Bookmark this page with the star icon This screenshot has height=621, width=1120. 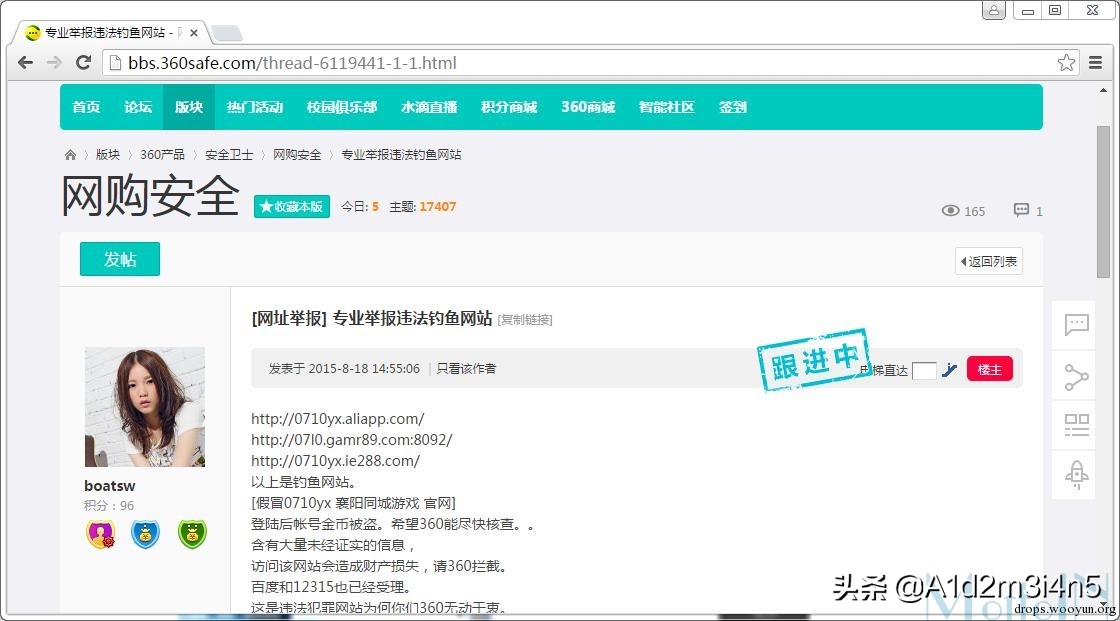pyautogui.click(x=1066, y=63)
